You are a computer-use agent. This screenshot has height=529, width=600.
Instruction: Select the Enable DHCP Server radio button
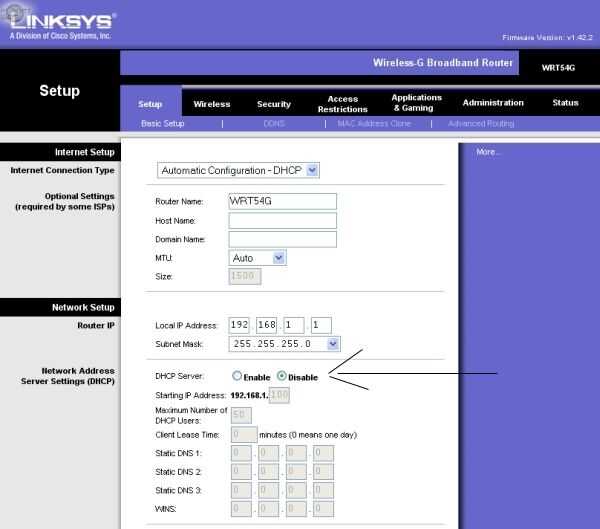click(237, 376)
